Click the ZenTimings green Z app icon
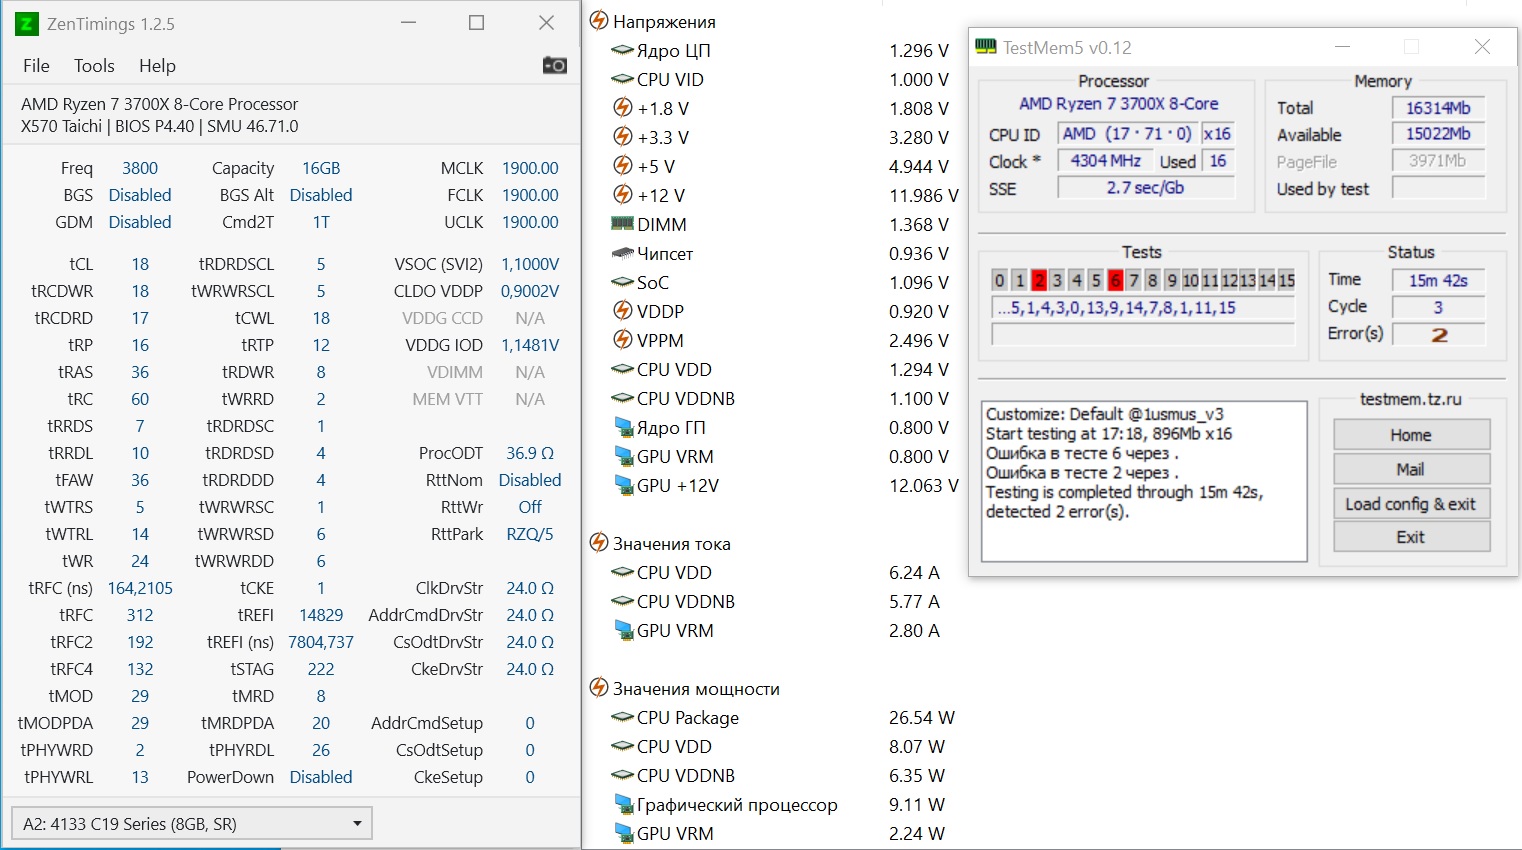This screenshot has width=1522, height=850. click(27, 24)
